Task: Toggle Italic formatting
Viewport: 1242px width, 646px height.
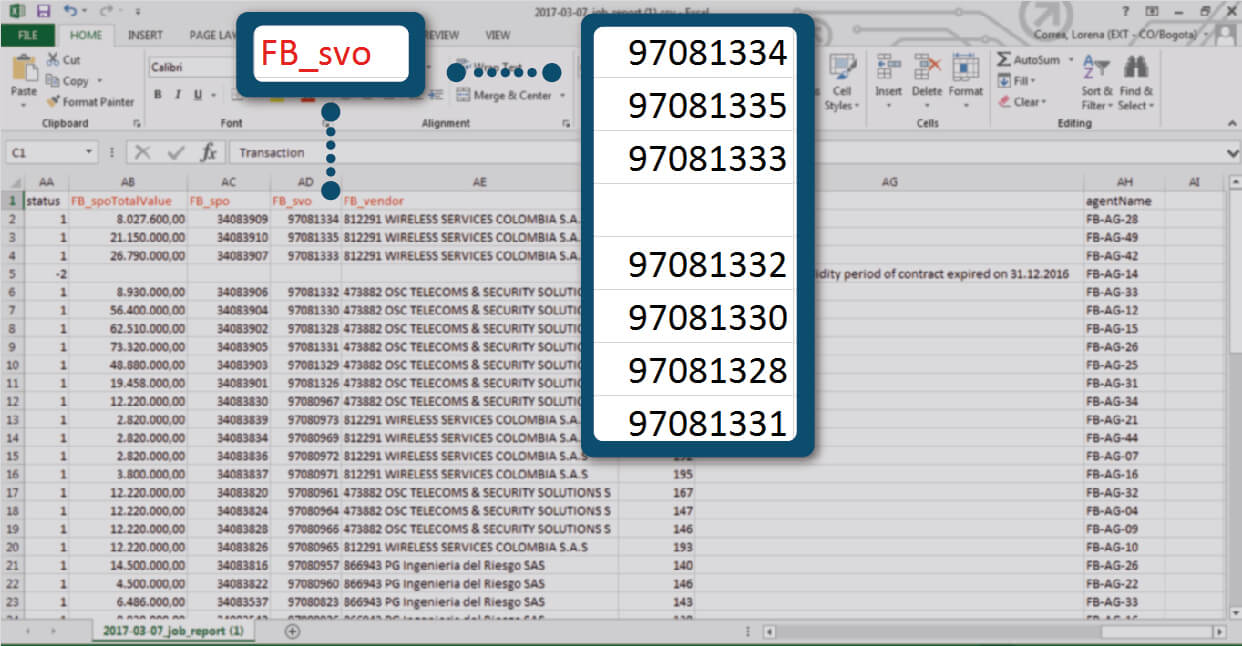Action: coord(178,95)
